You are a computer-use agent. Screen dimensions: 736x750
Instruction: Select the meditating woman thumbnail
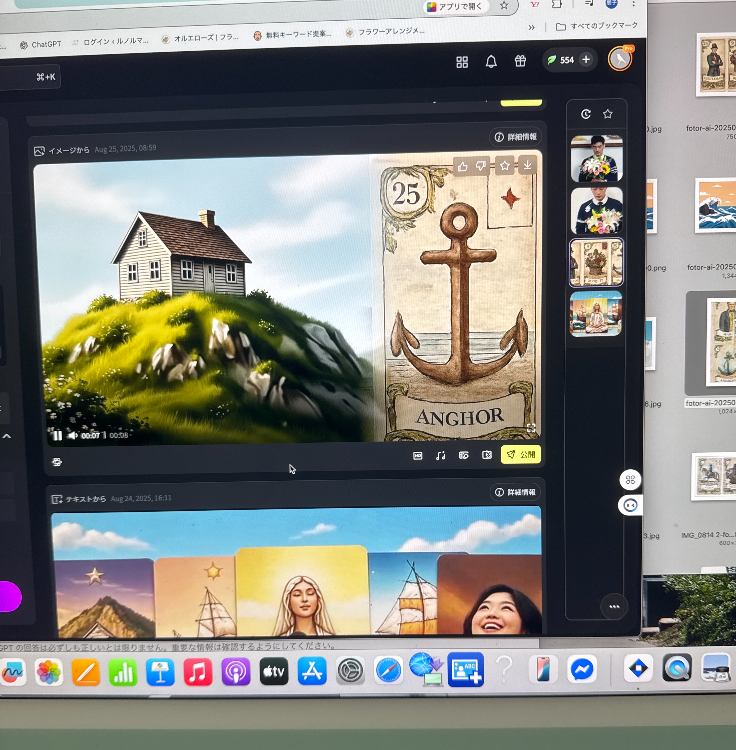pyautogui.click(x=596, y=314)
